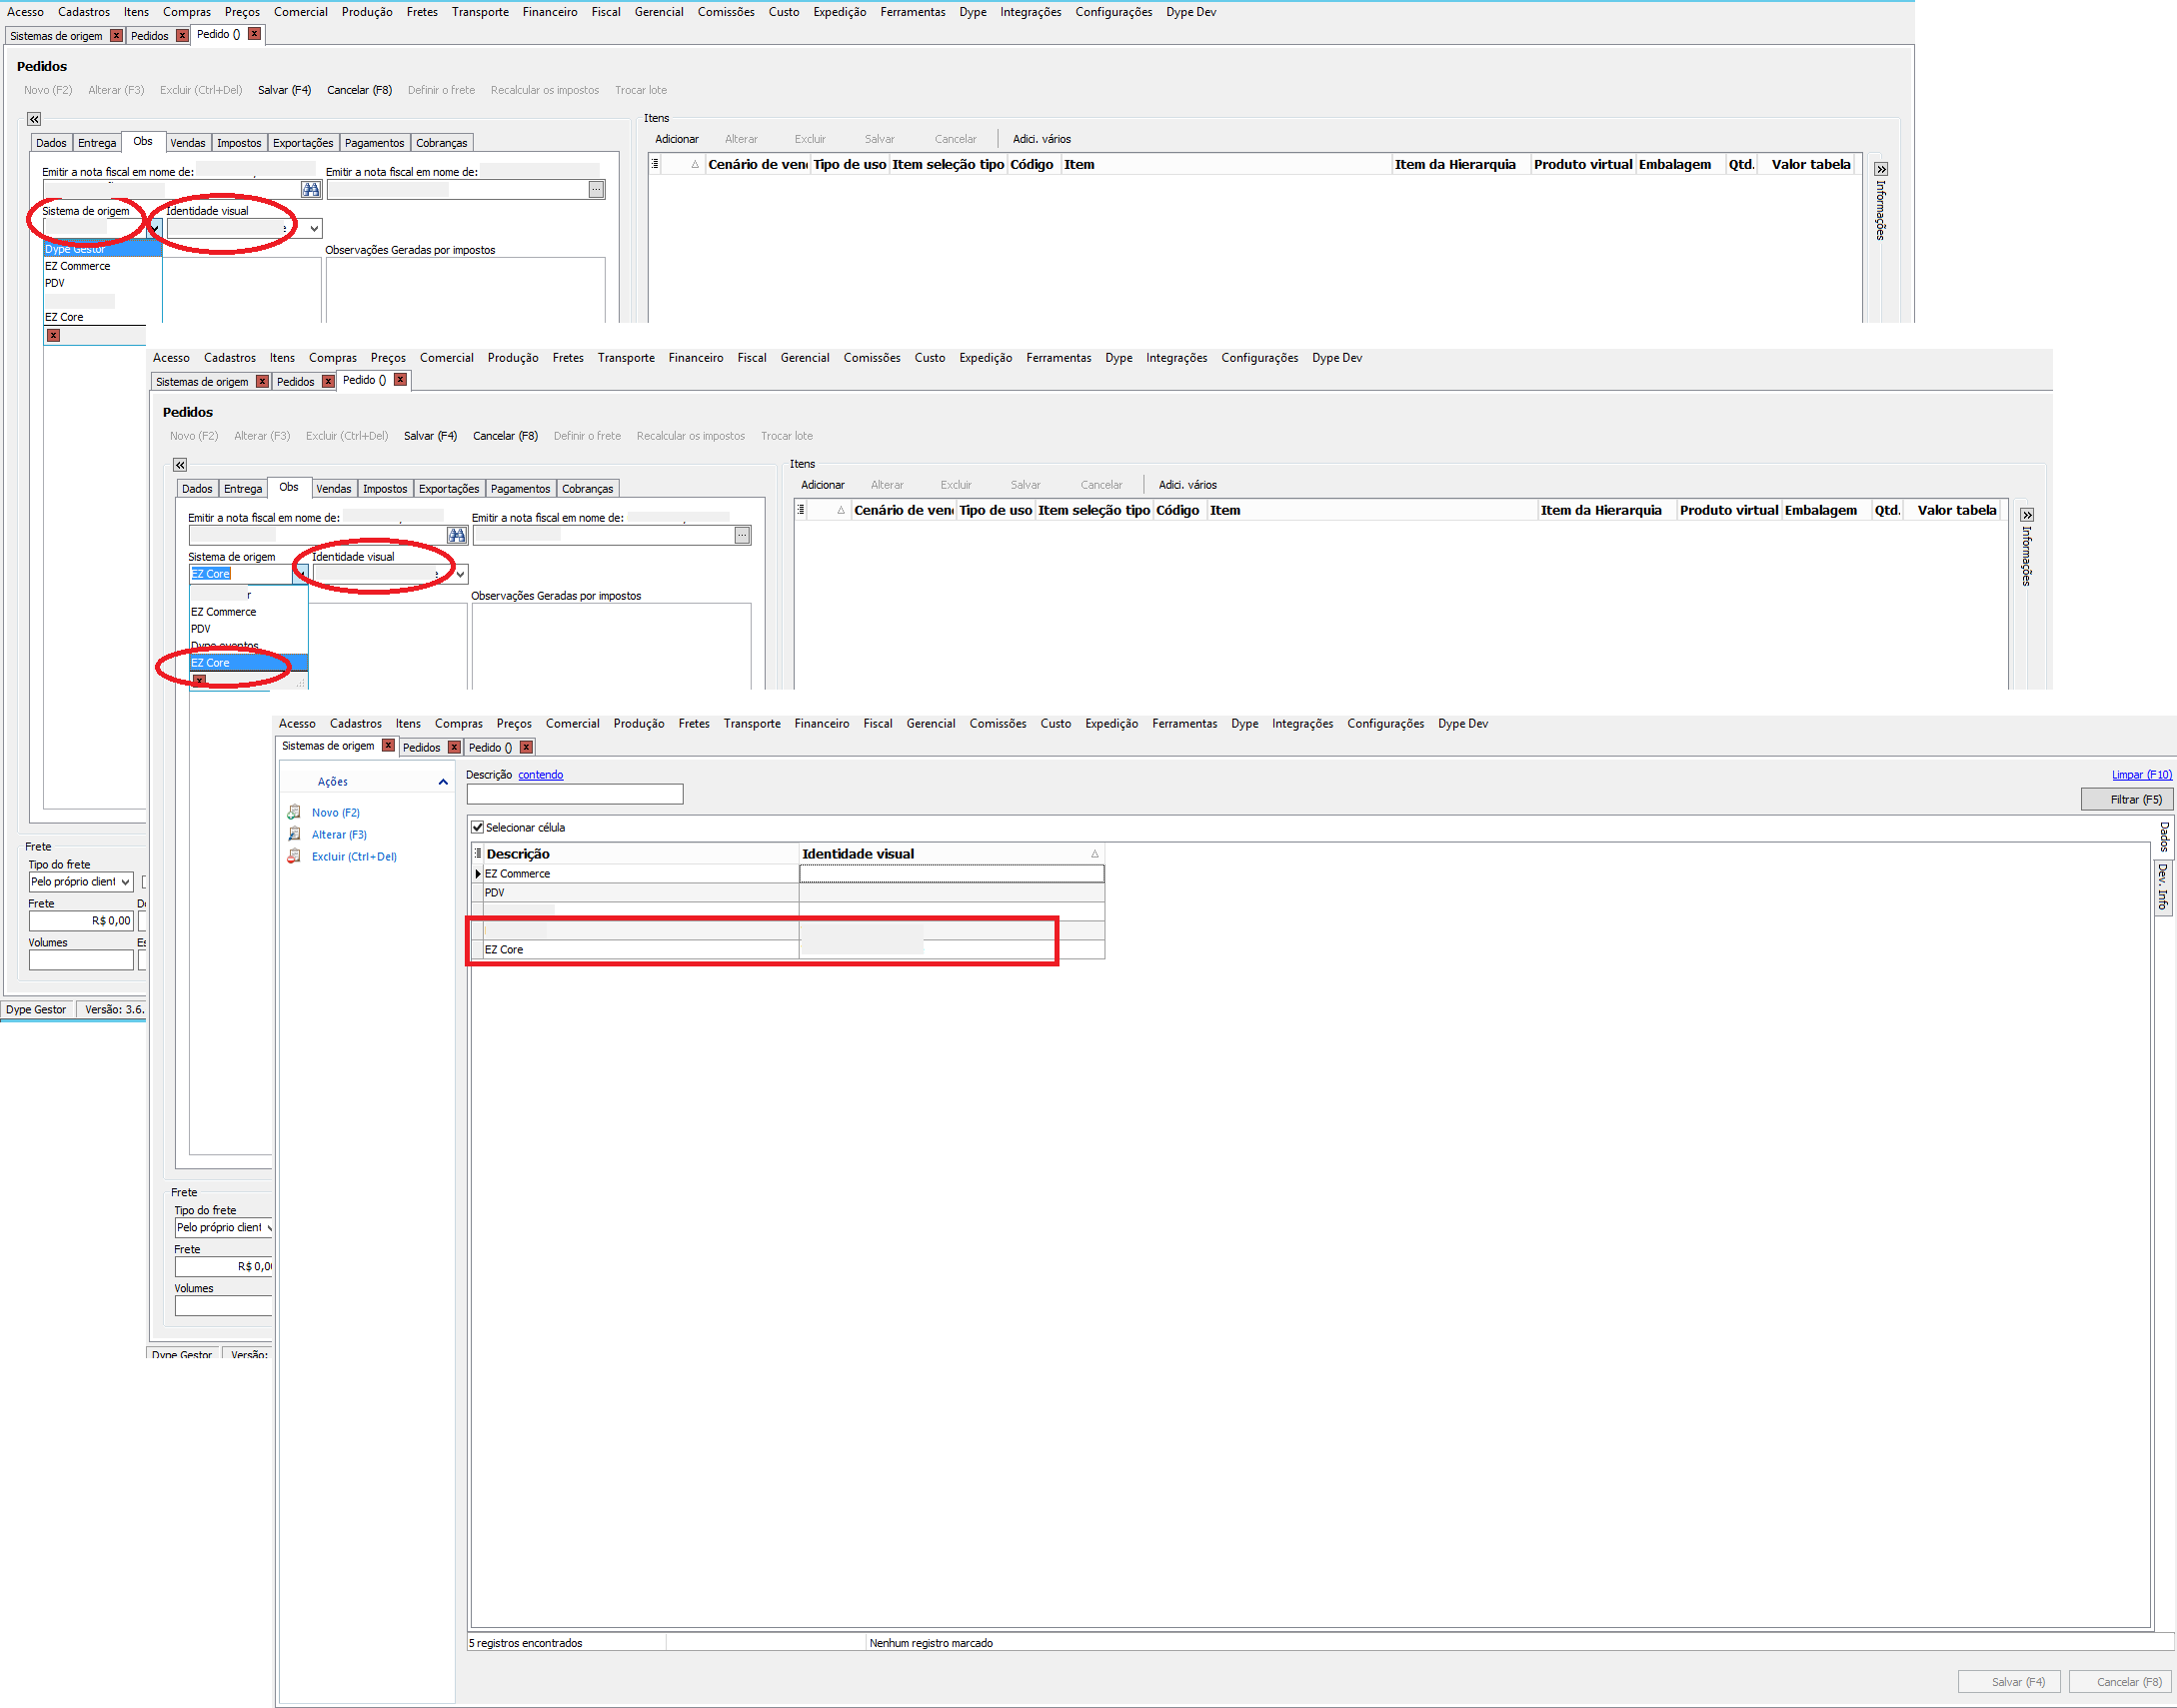The height and width of the screenshot is (1708, 2177).
Task: Expand Informações panel arrow in top window
Action: 1881,169
